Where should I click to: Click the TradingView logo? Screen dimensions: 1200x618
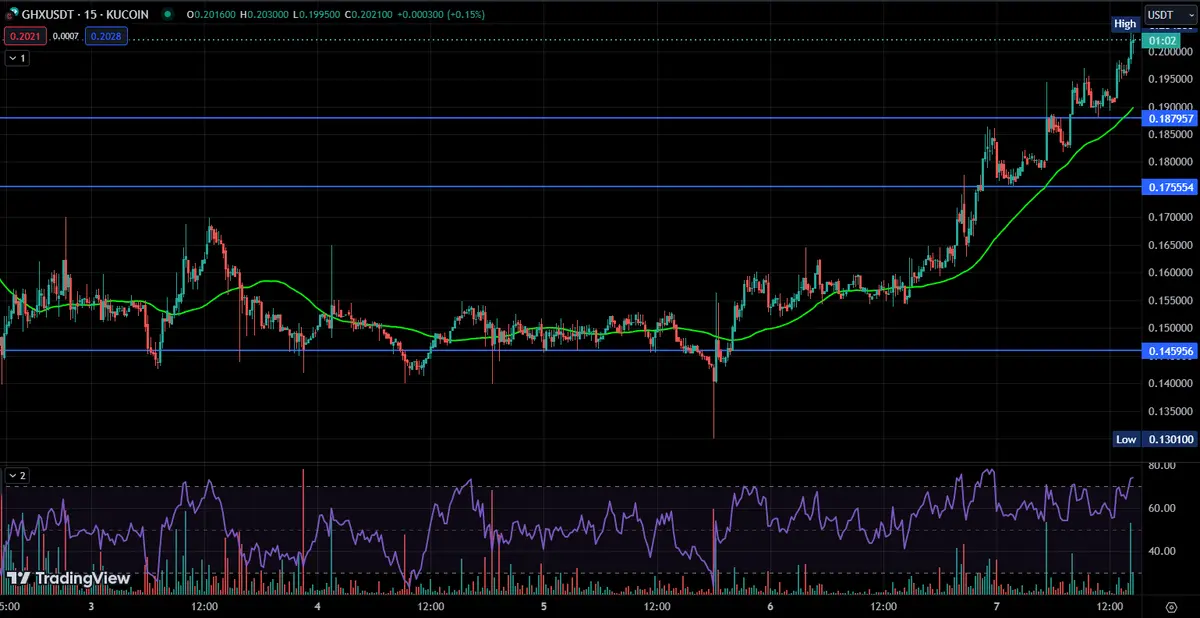pos(68,578)
